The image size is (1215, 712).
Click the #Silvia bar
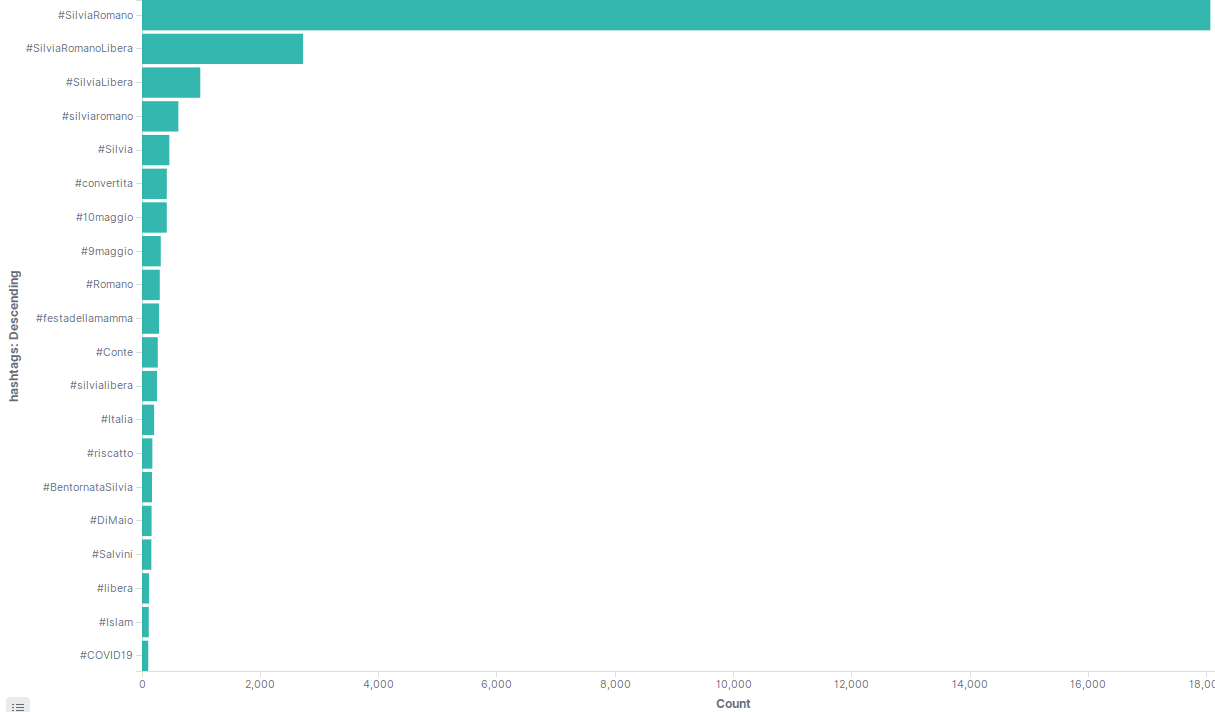coord(155,150)
